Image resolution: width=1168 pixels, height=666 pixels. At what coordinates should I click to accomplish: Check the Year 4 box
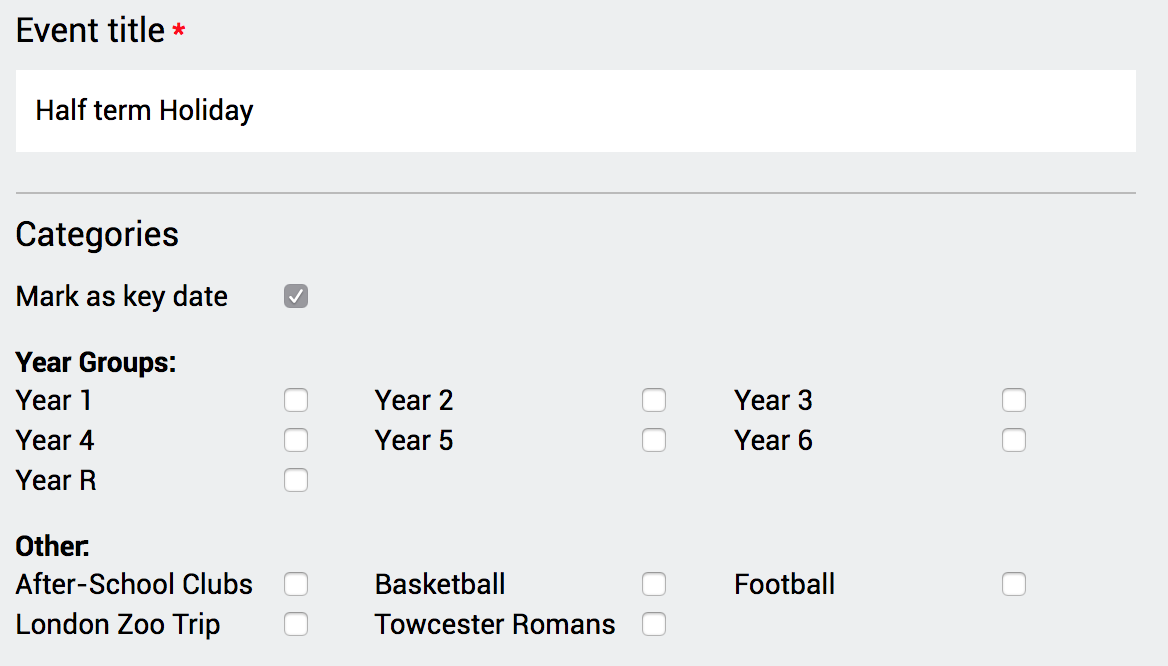click(x=296, y=441)
